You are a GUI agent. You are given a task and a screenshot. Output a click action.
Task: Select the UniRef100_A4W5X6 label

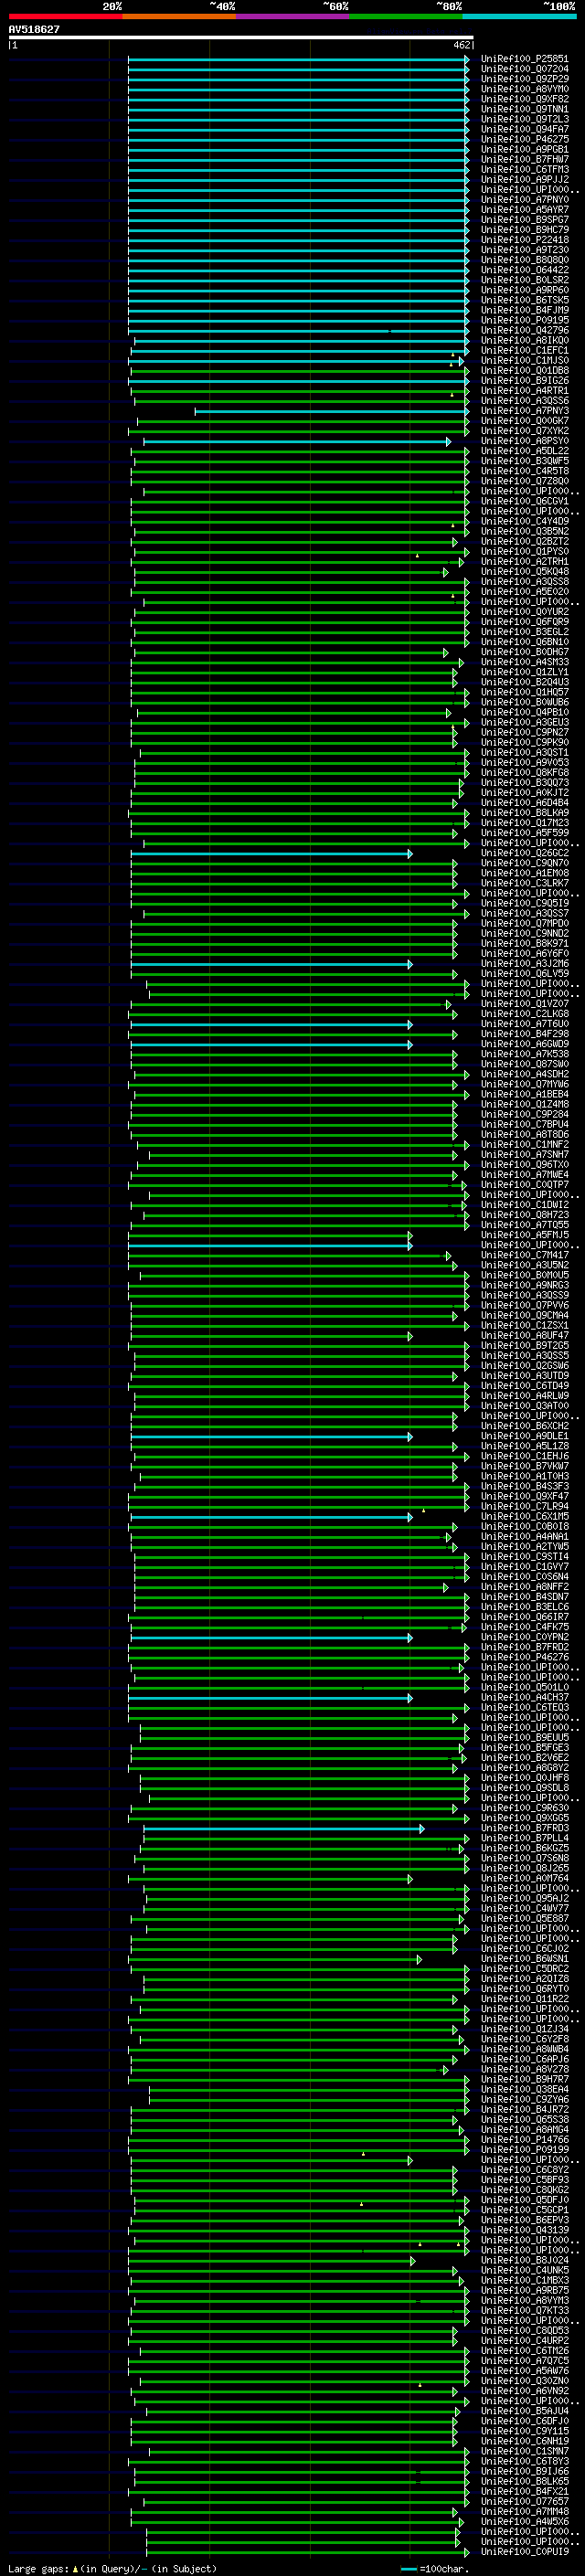pos(524,2521)
